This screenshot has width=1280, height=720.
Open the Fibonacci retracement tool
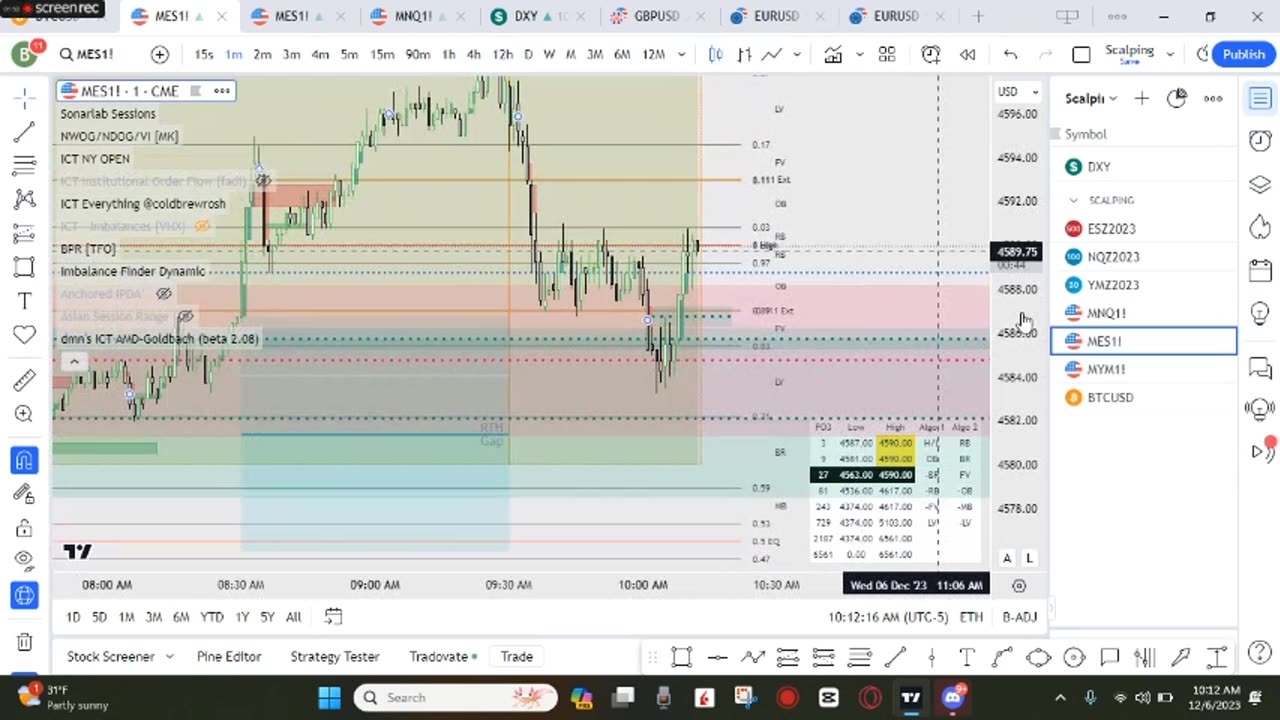25,166
